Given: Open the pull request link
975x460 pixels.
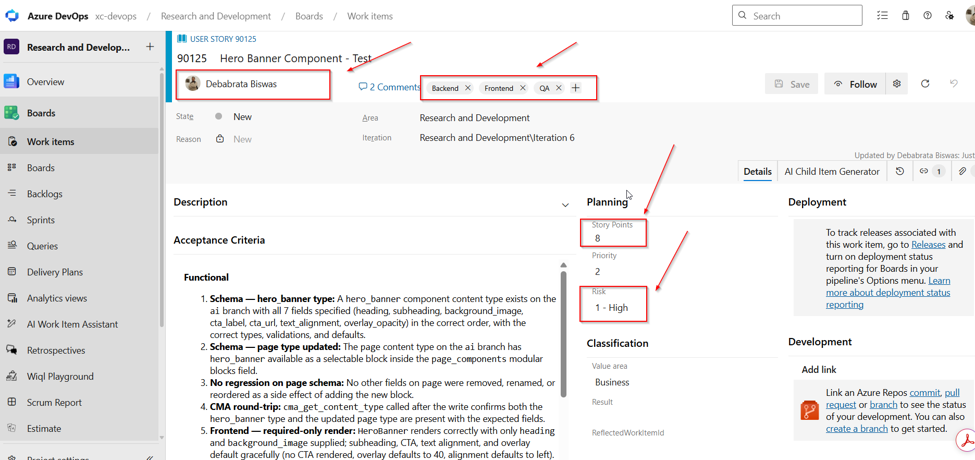Looking at the screenshot, I should click(x=893, y=398).
